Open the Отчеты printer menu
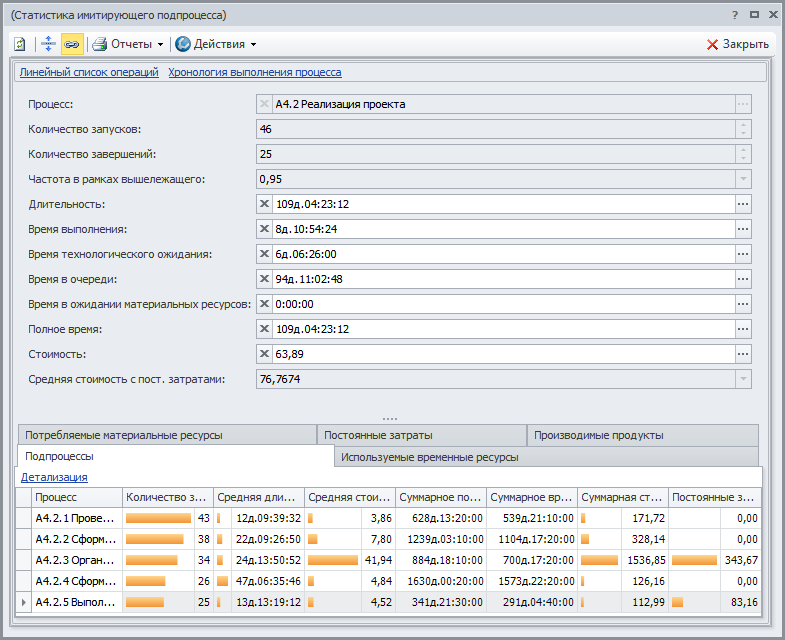The image size is (785, 640). click(126, 44)
